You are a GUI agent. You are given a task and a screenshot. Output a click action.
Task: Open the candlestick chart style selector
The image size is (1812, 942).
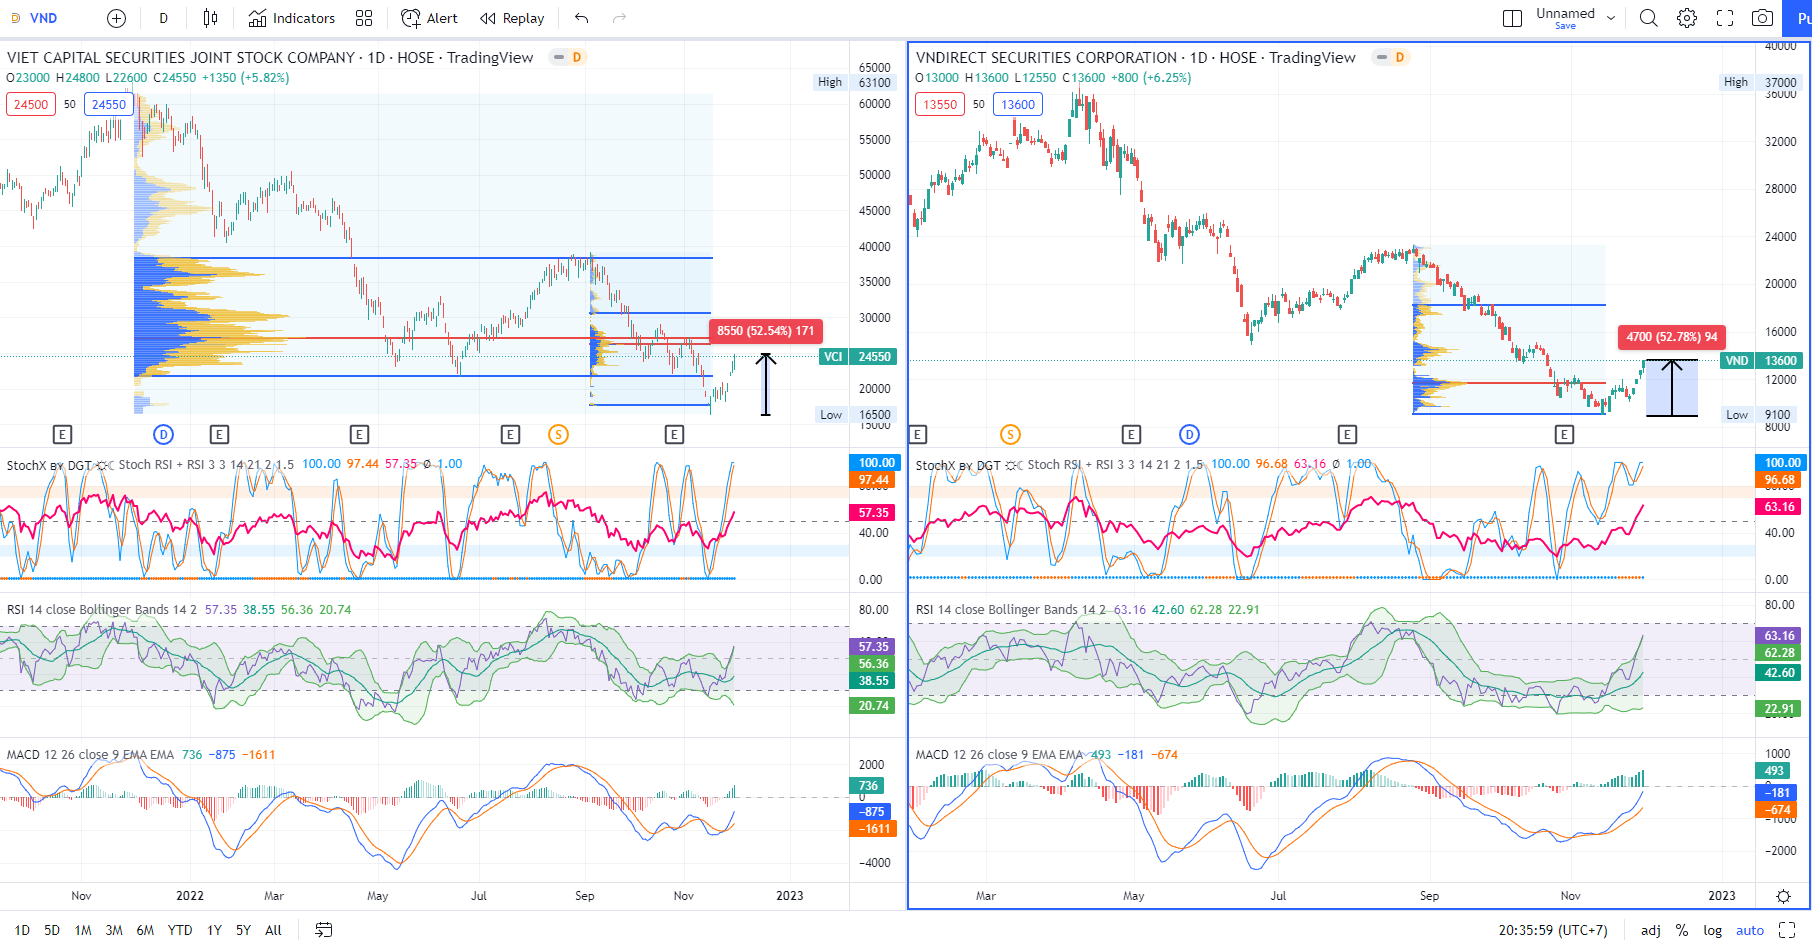click(210, 18)
